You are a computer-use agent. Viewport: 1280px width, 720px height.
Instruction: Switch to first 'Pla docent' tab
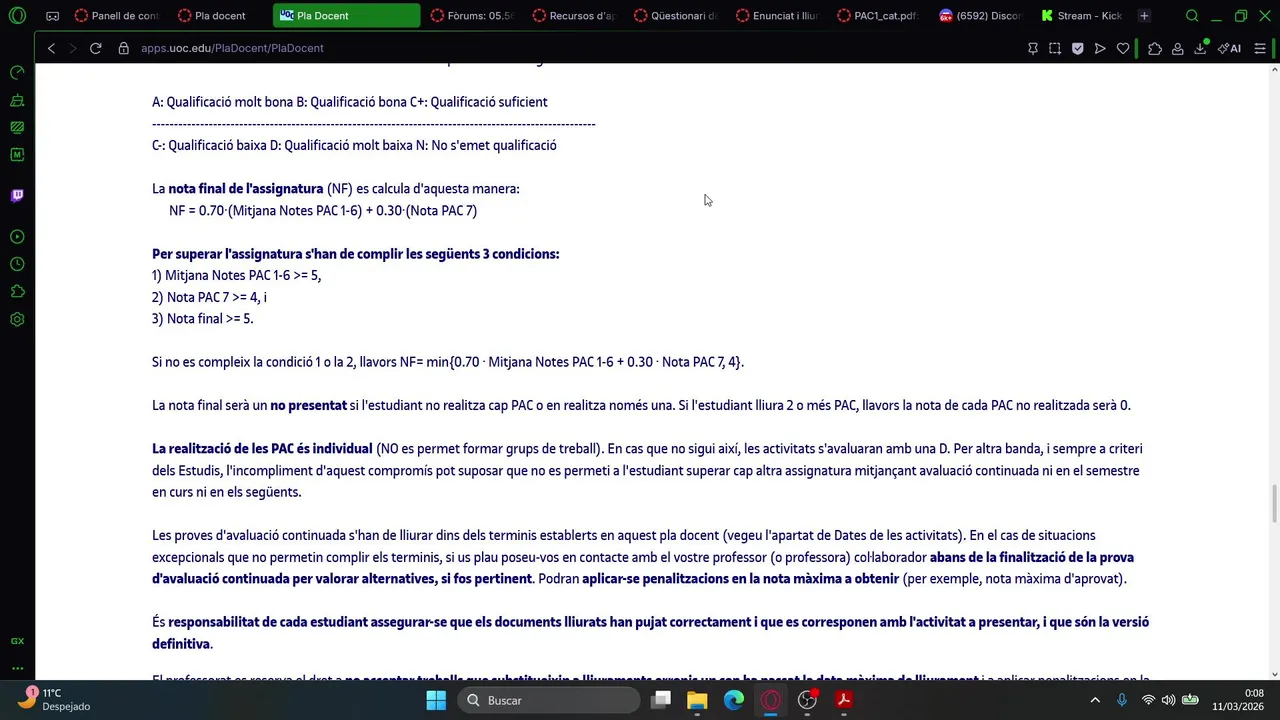pyautogui.click(x=219, y=16)
